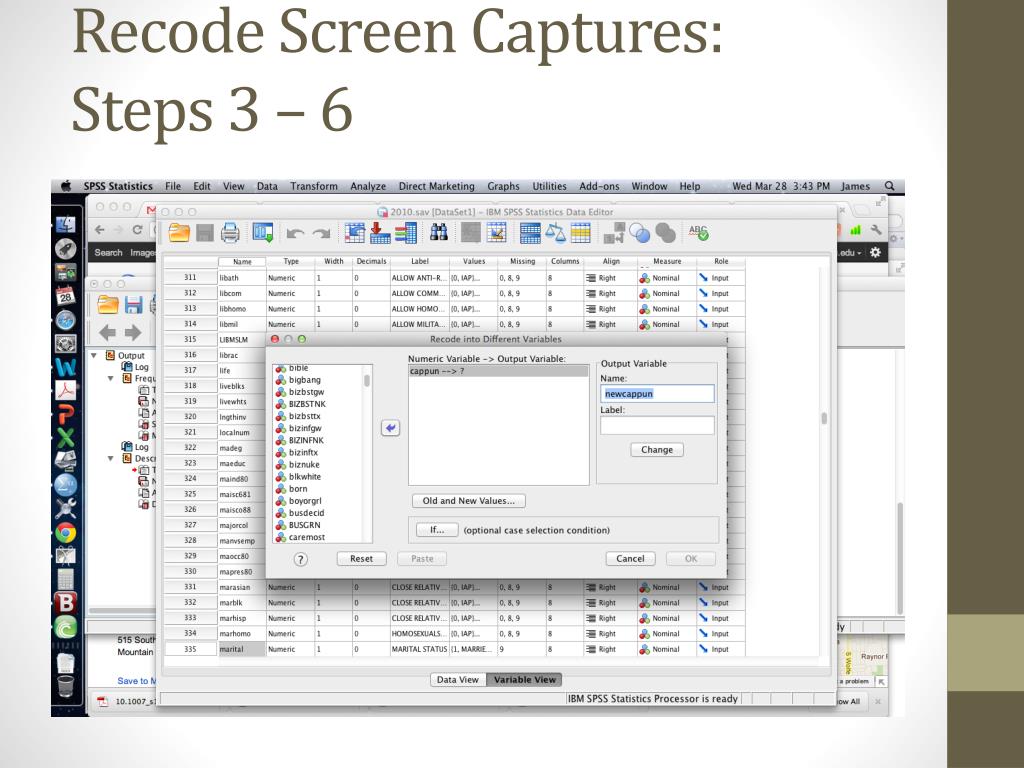
Task: Click the Variables info toolbar icon
Action: click(405, 232)
